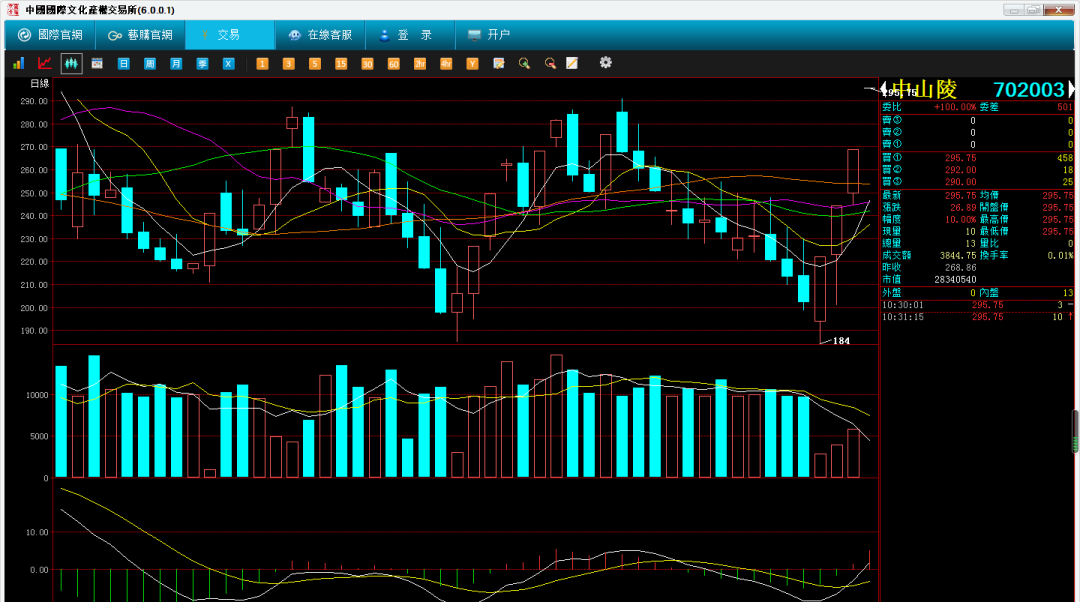Select buy level 3 price 290.00
The height and width of the screenshot is (602, 1080).
(960, 182)
